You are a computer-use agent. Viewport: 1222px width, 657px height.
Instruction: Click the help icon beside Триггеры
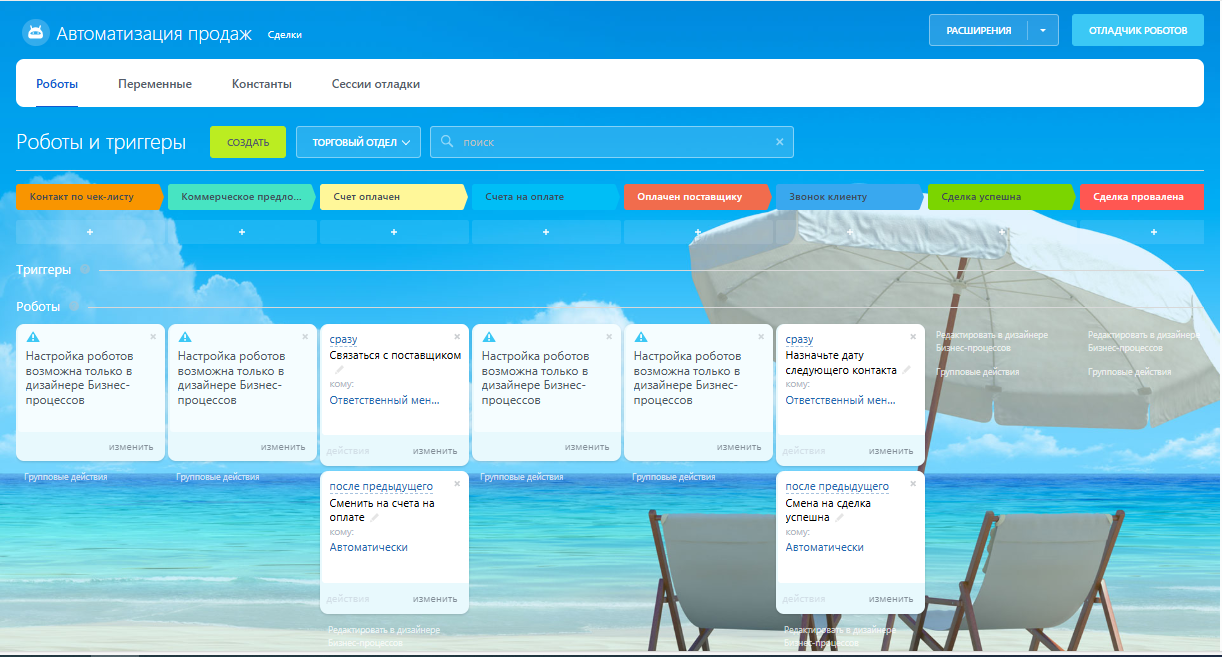(x=85, y=270)
